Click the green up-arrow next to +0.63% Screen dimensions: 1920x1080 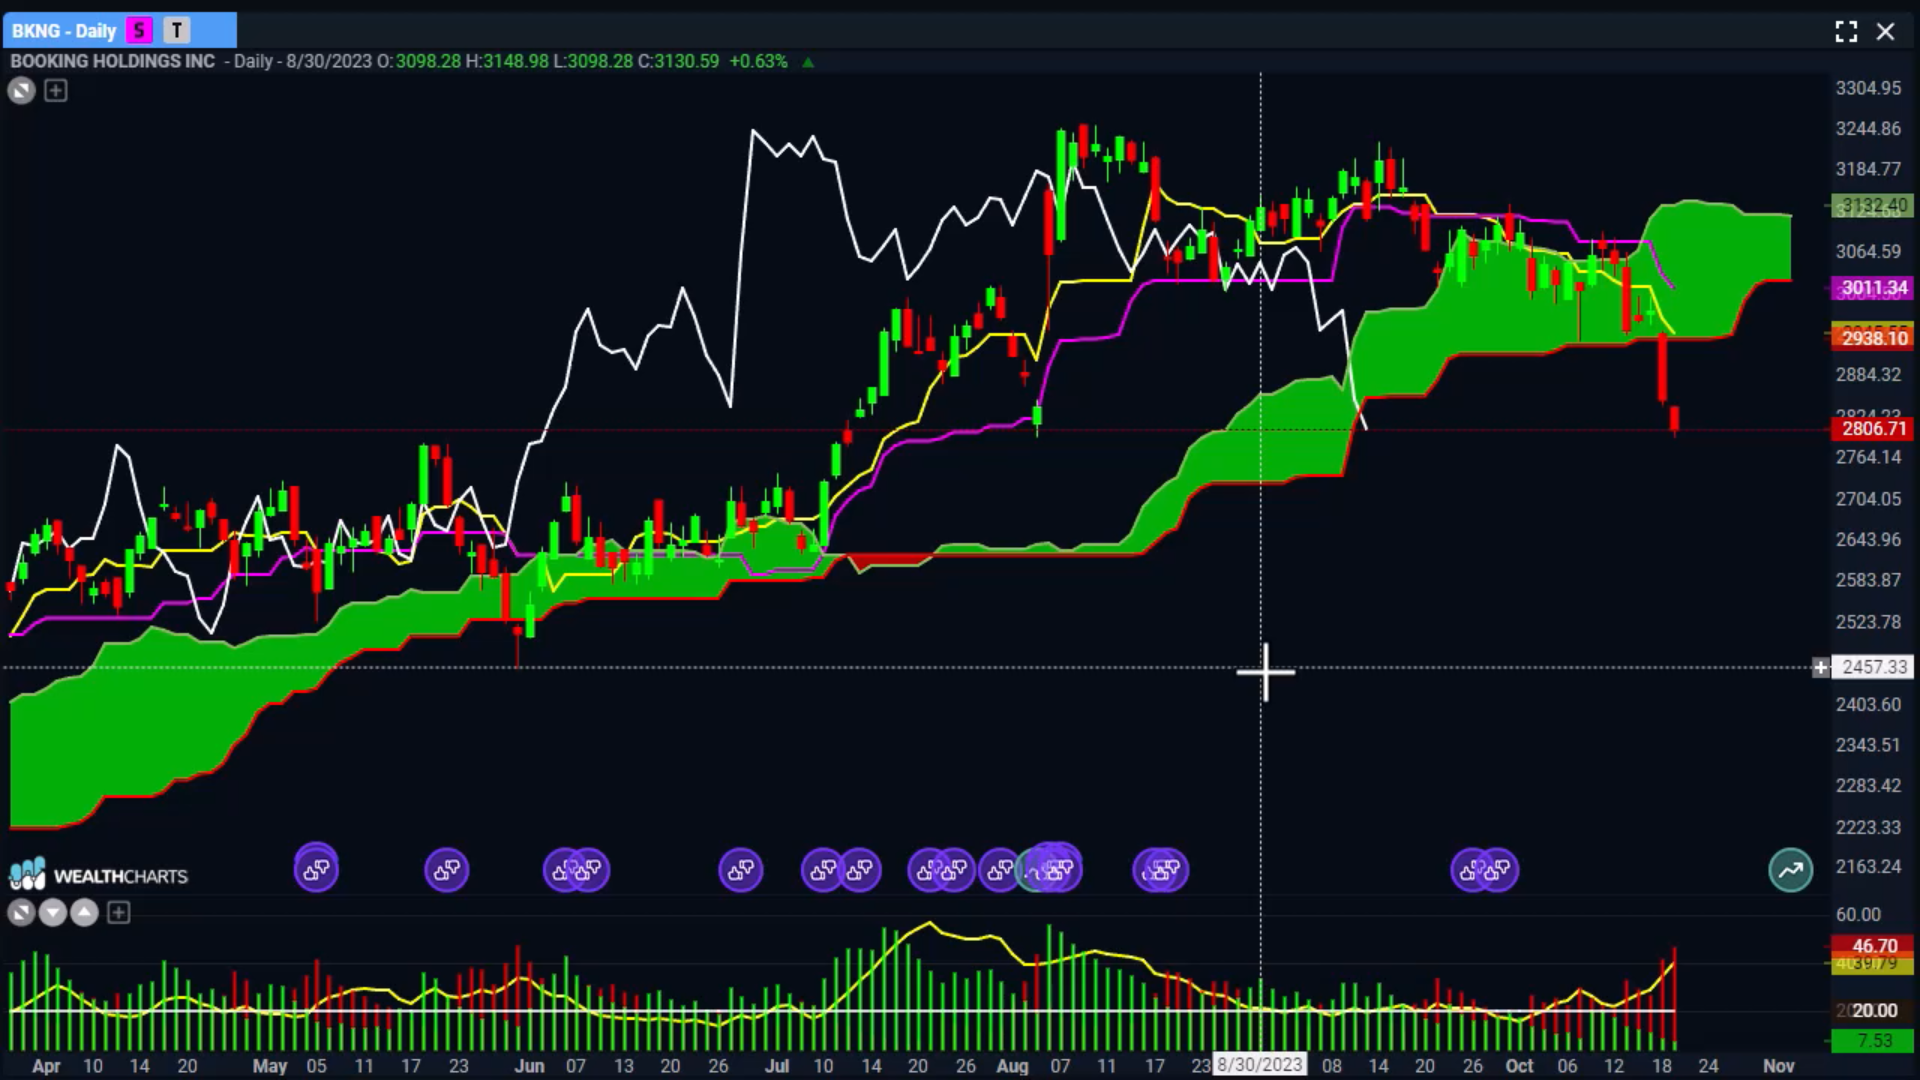tap(808, 62)
